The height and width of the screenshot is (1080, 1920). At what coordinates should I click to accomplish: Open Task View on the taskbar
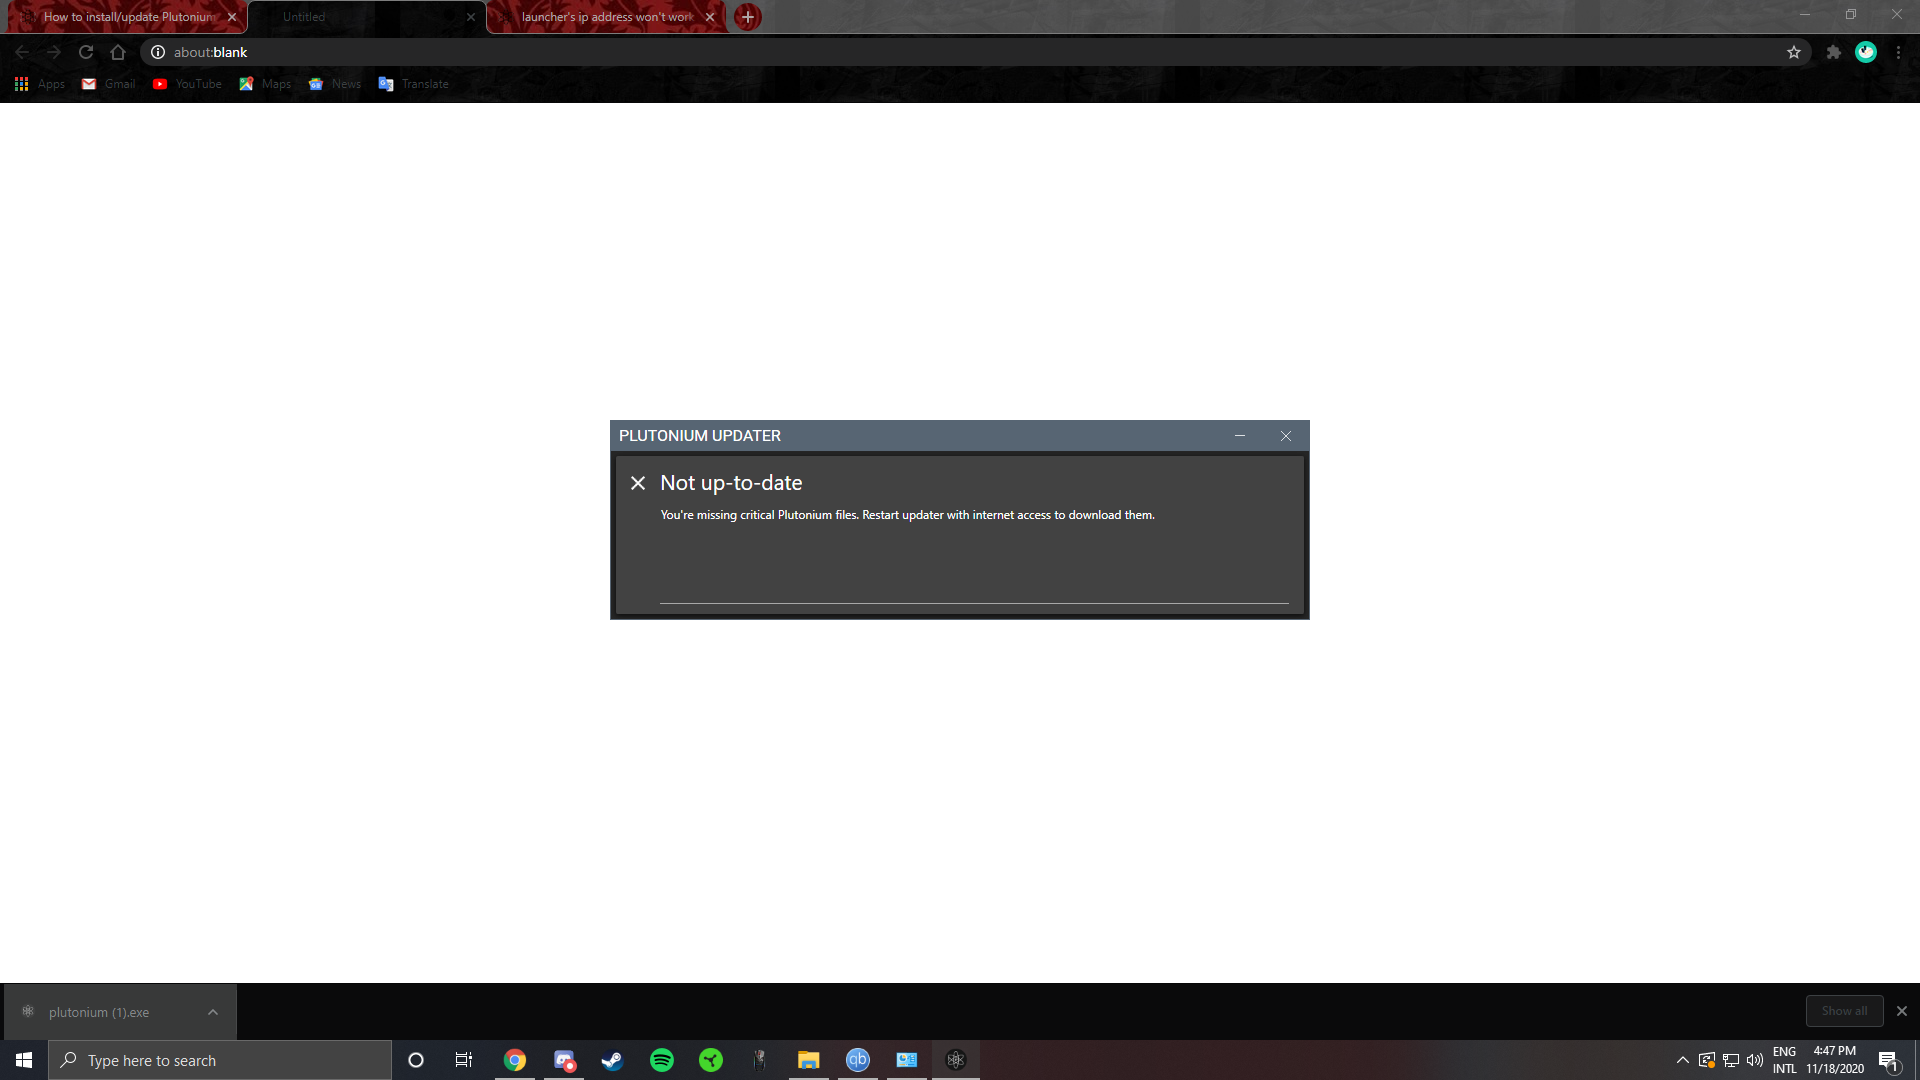click(x=464, y=1060)
